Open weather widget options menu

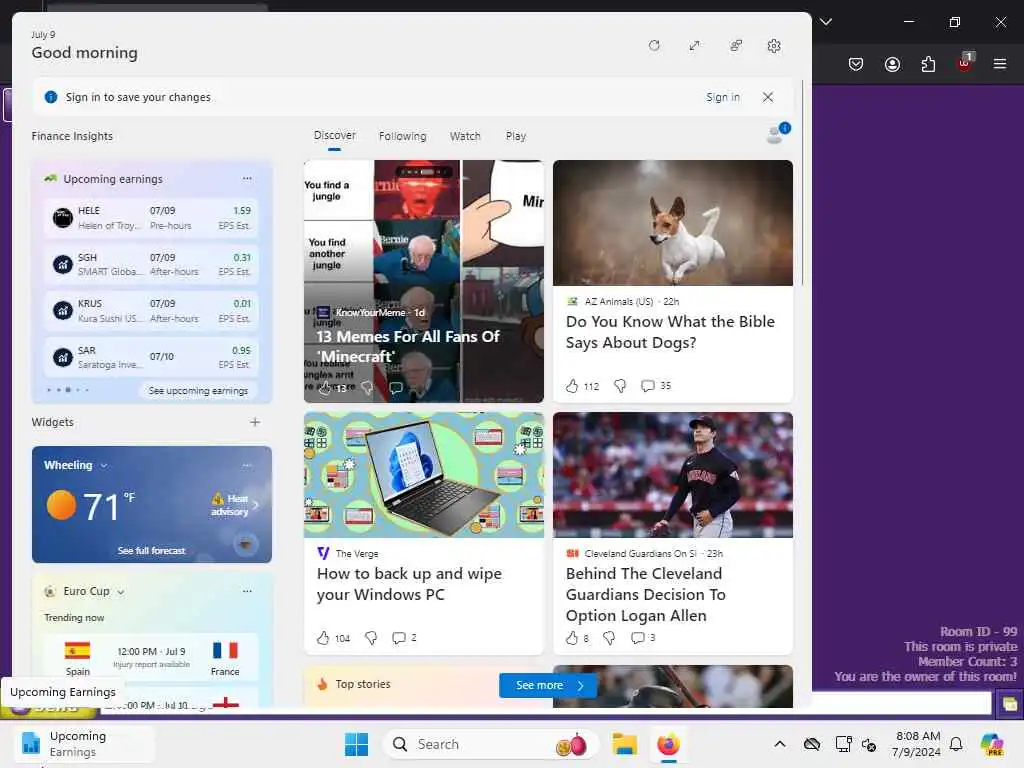click(x=247, y=466)
